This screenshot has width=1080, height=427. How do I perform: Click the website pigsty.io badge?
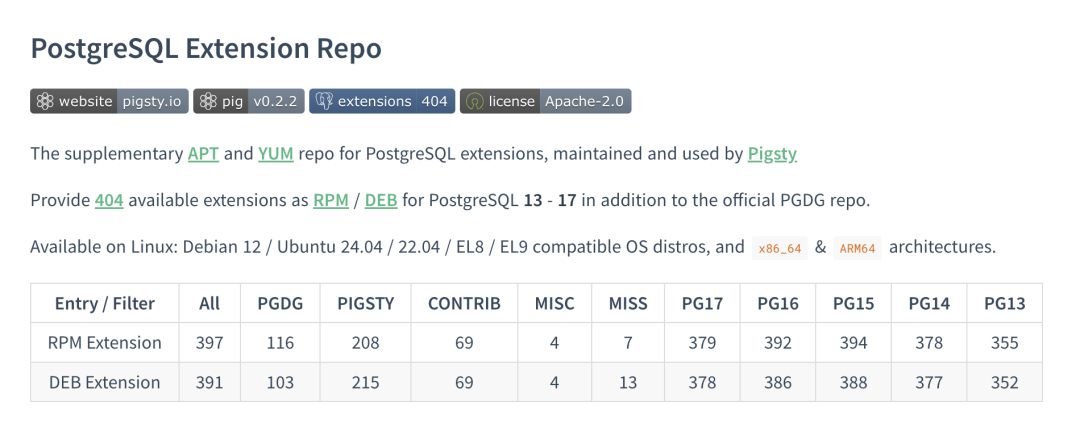(109, 101)
